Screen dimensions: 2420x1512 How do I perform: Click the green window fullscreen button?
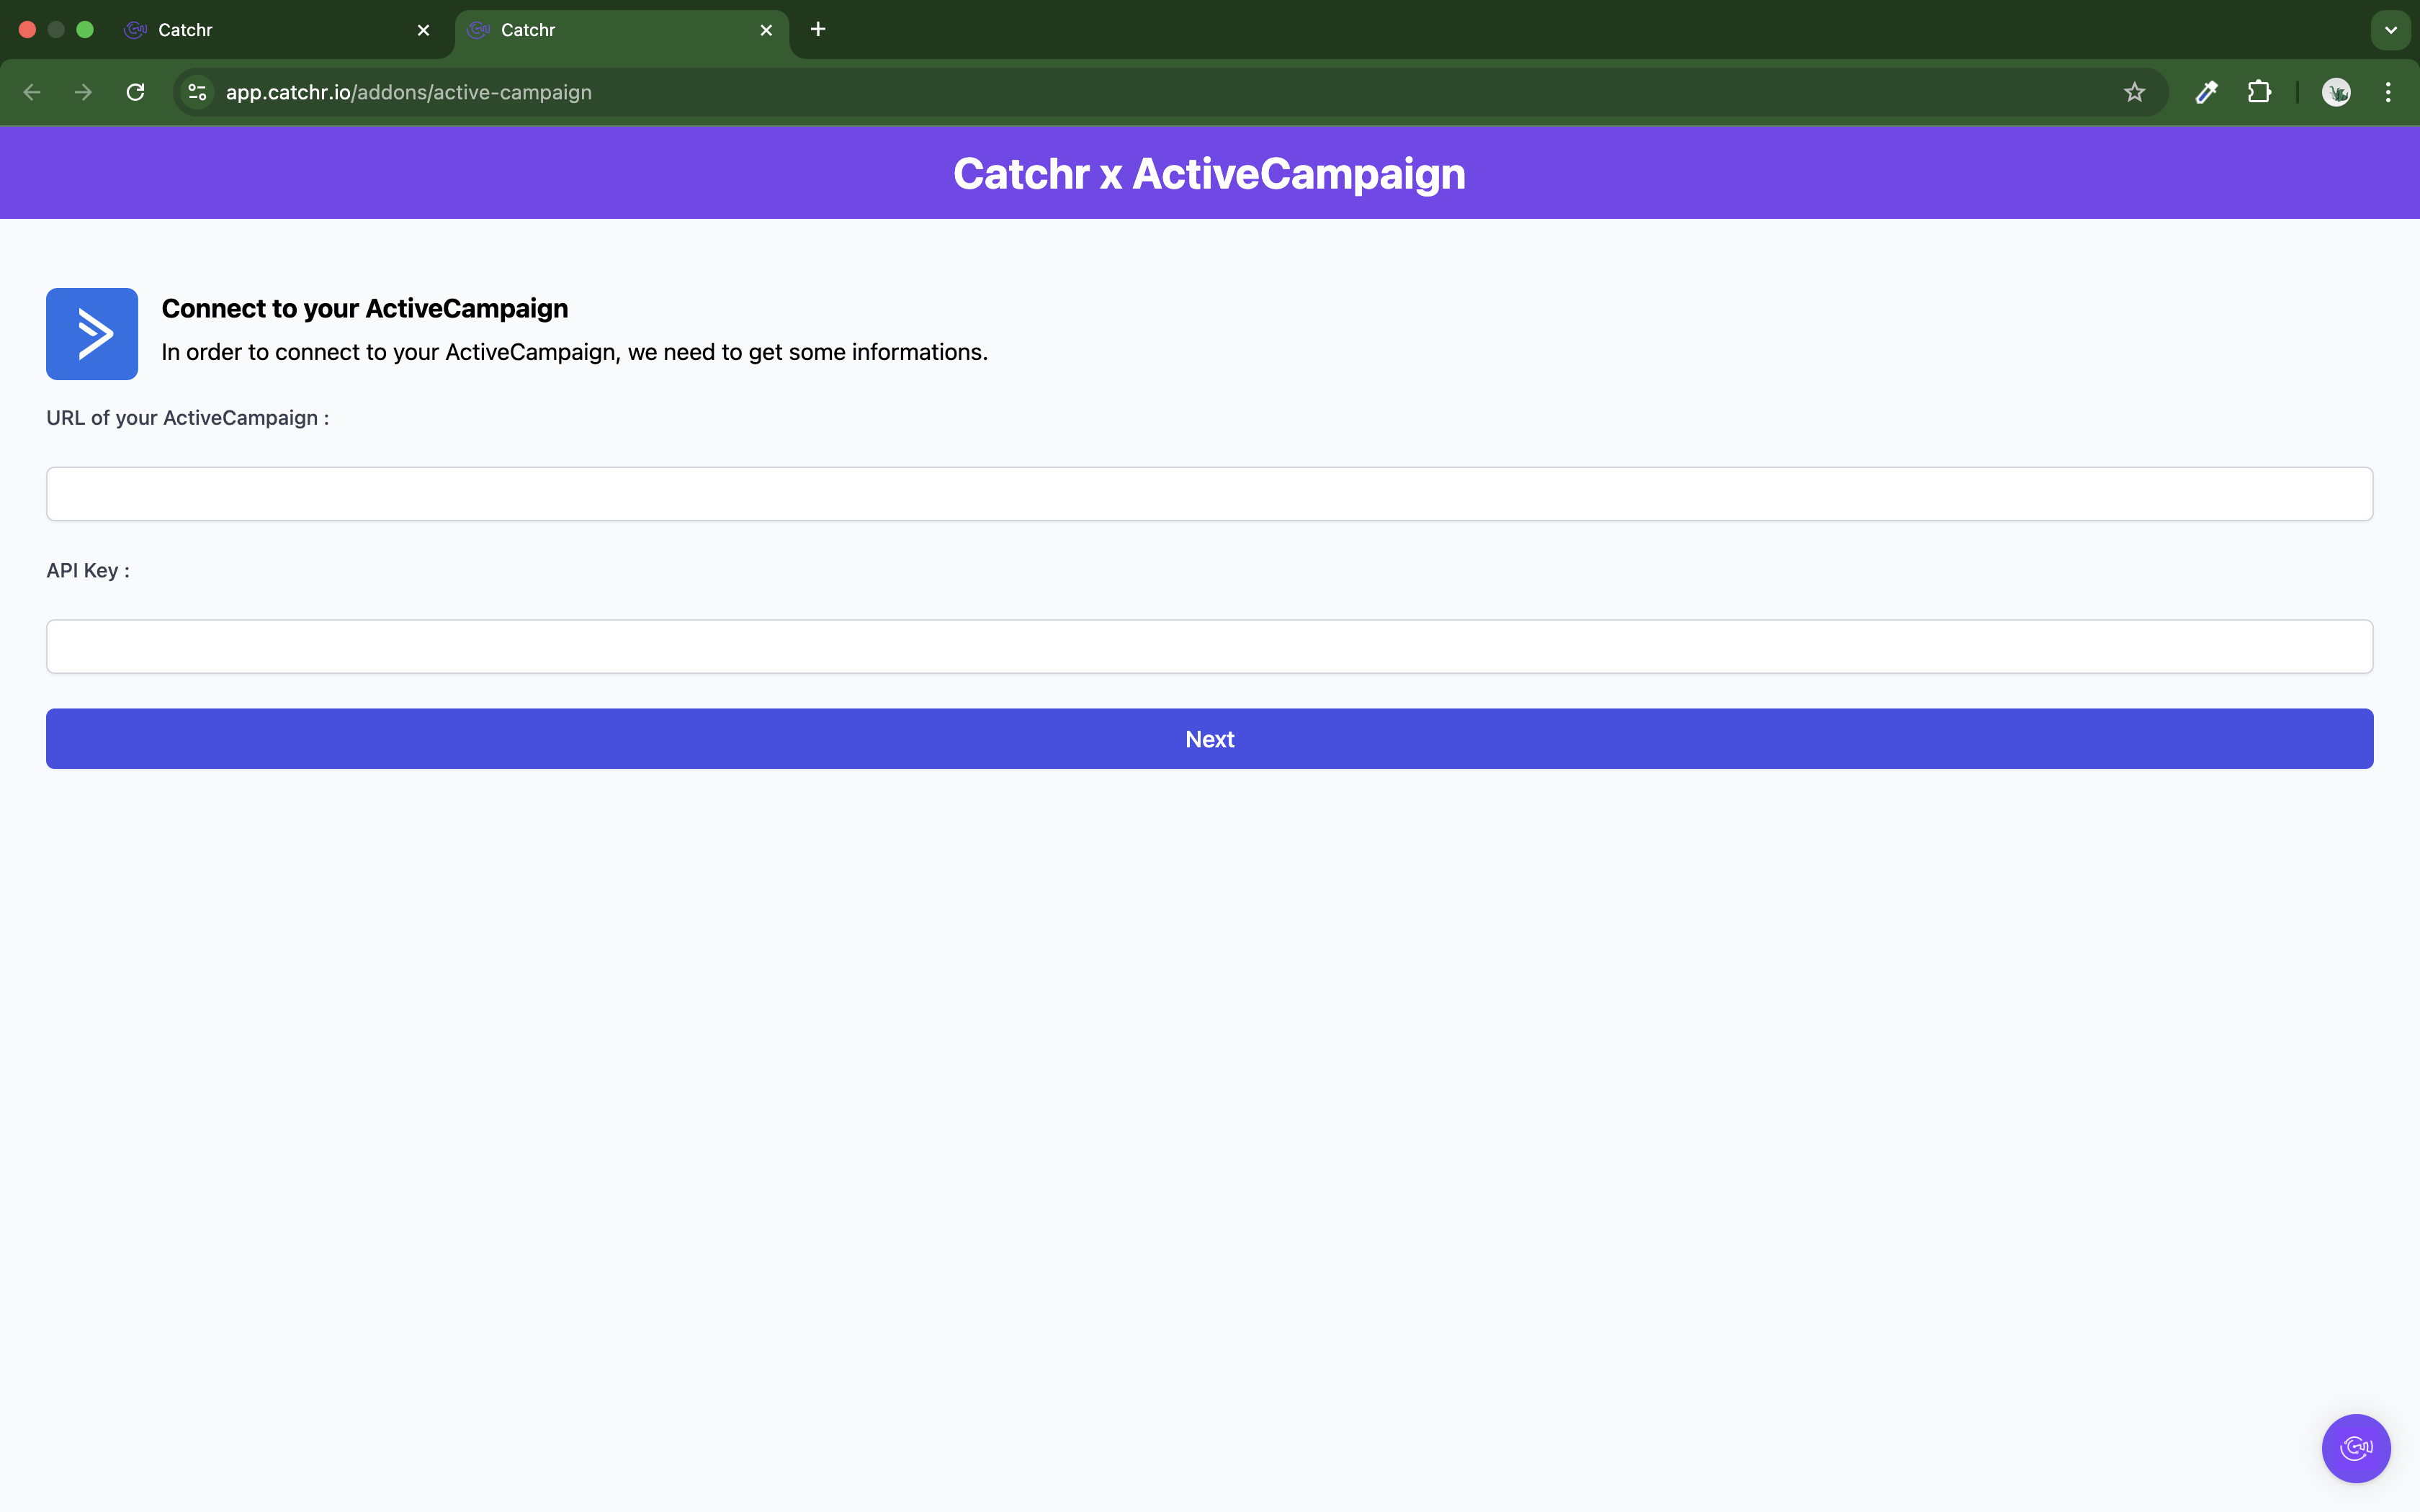tap(85, 30)
